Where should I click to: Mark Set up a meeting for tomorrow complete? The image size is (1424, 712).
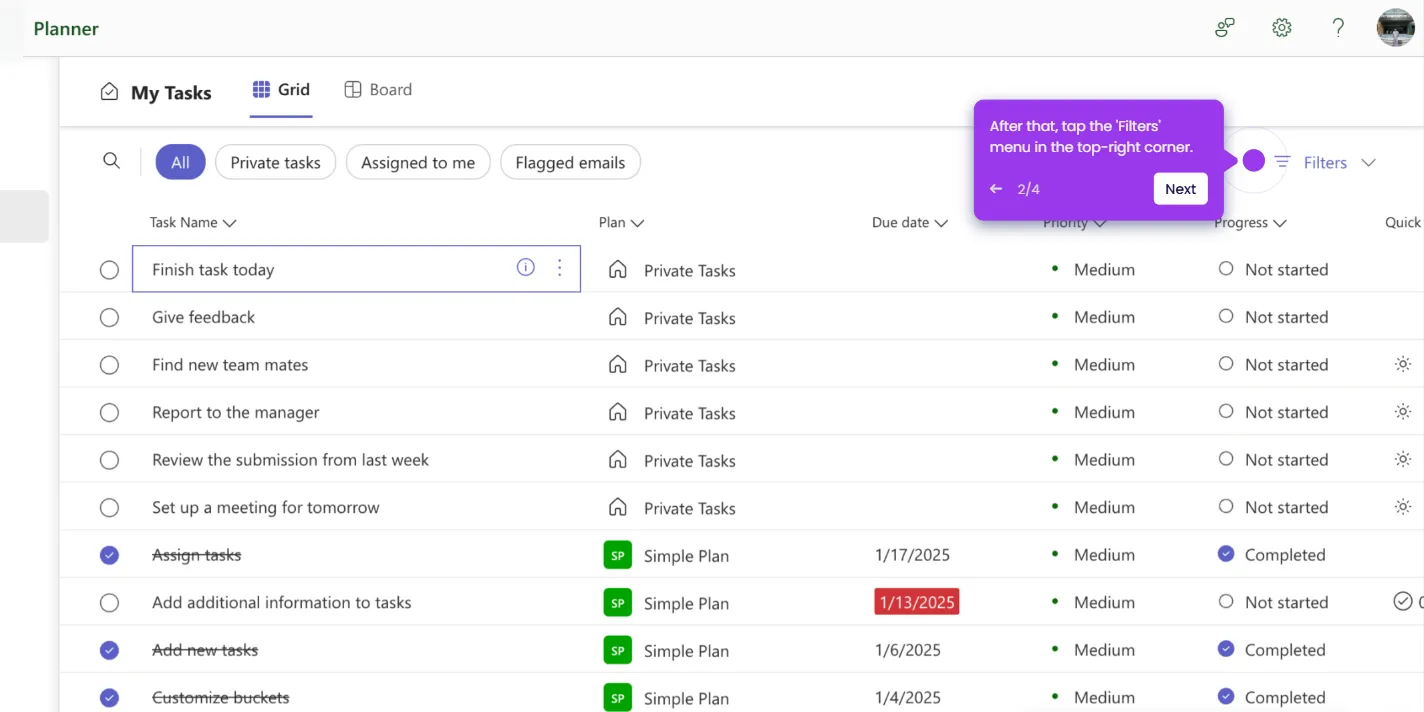(109, 508)
